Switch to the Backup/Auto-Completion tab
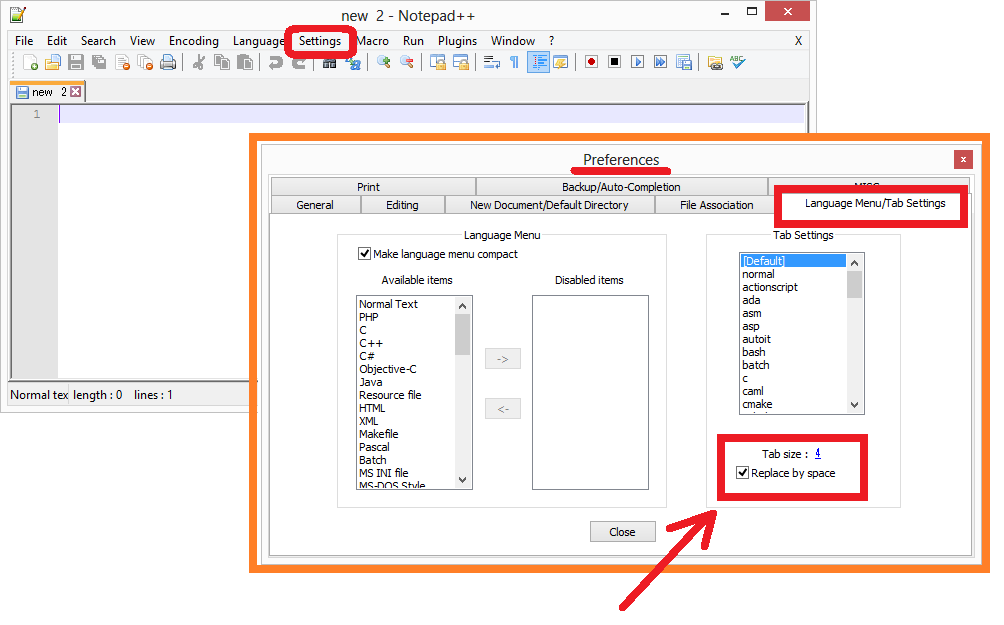The height and width of the screenshot is (625, 1004). tap(620, 187)
